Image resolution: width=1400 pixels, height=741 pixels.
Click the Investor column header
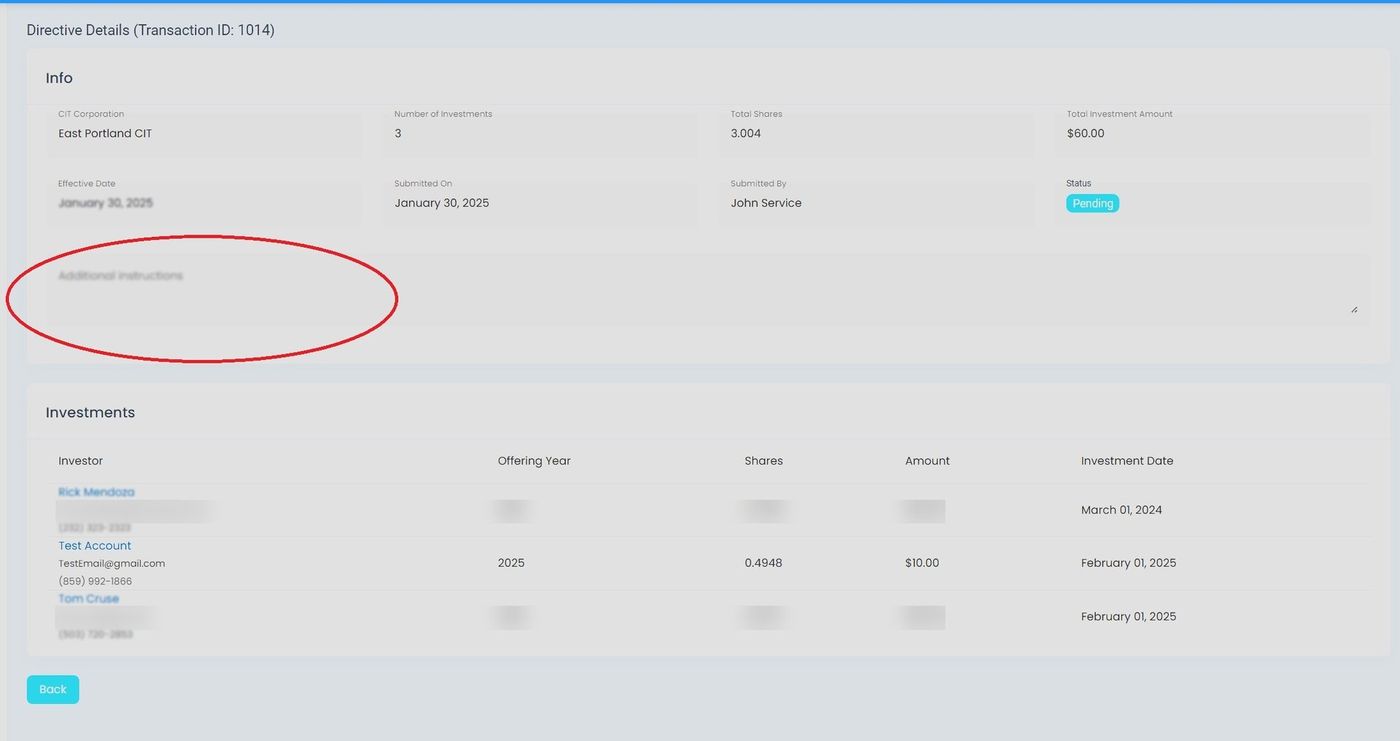click(x=81, y=461)
